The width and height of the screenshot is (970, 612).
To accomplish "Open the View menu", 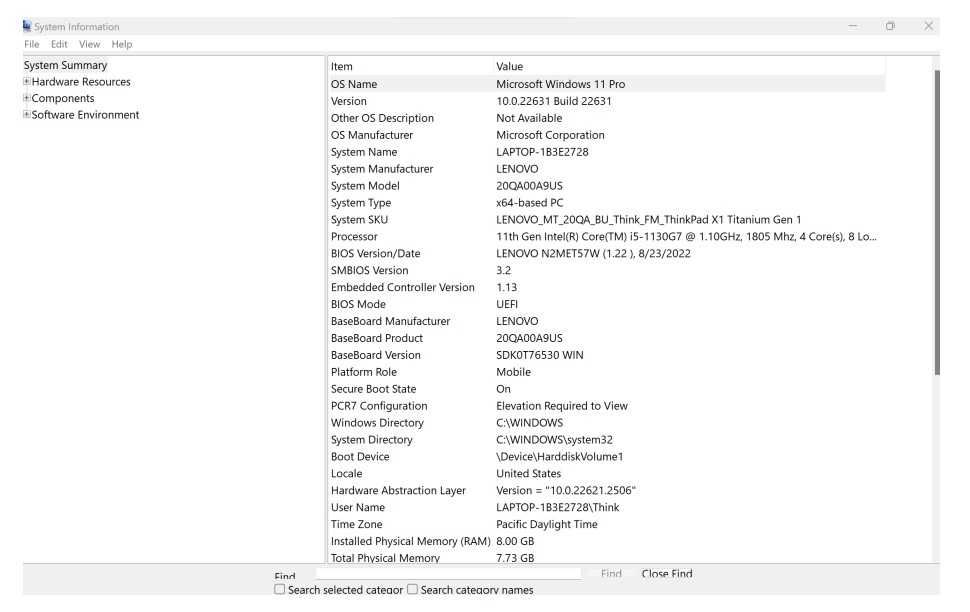I will click(x=89, y=45).
